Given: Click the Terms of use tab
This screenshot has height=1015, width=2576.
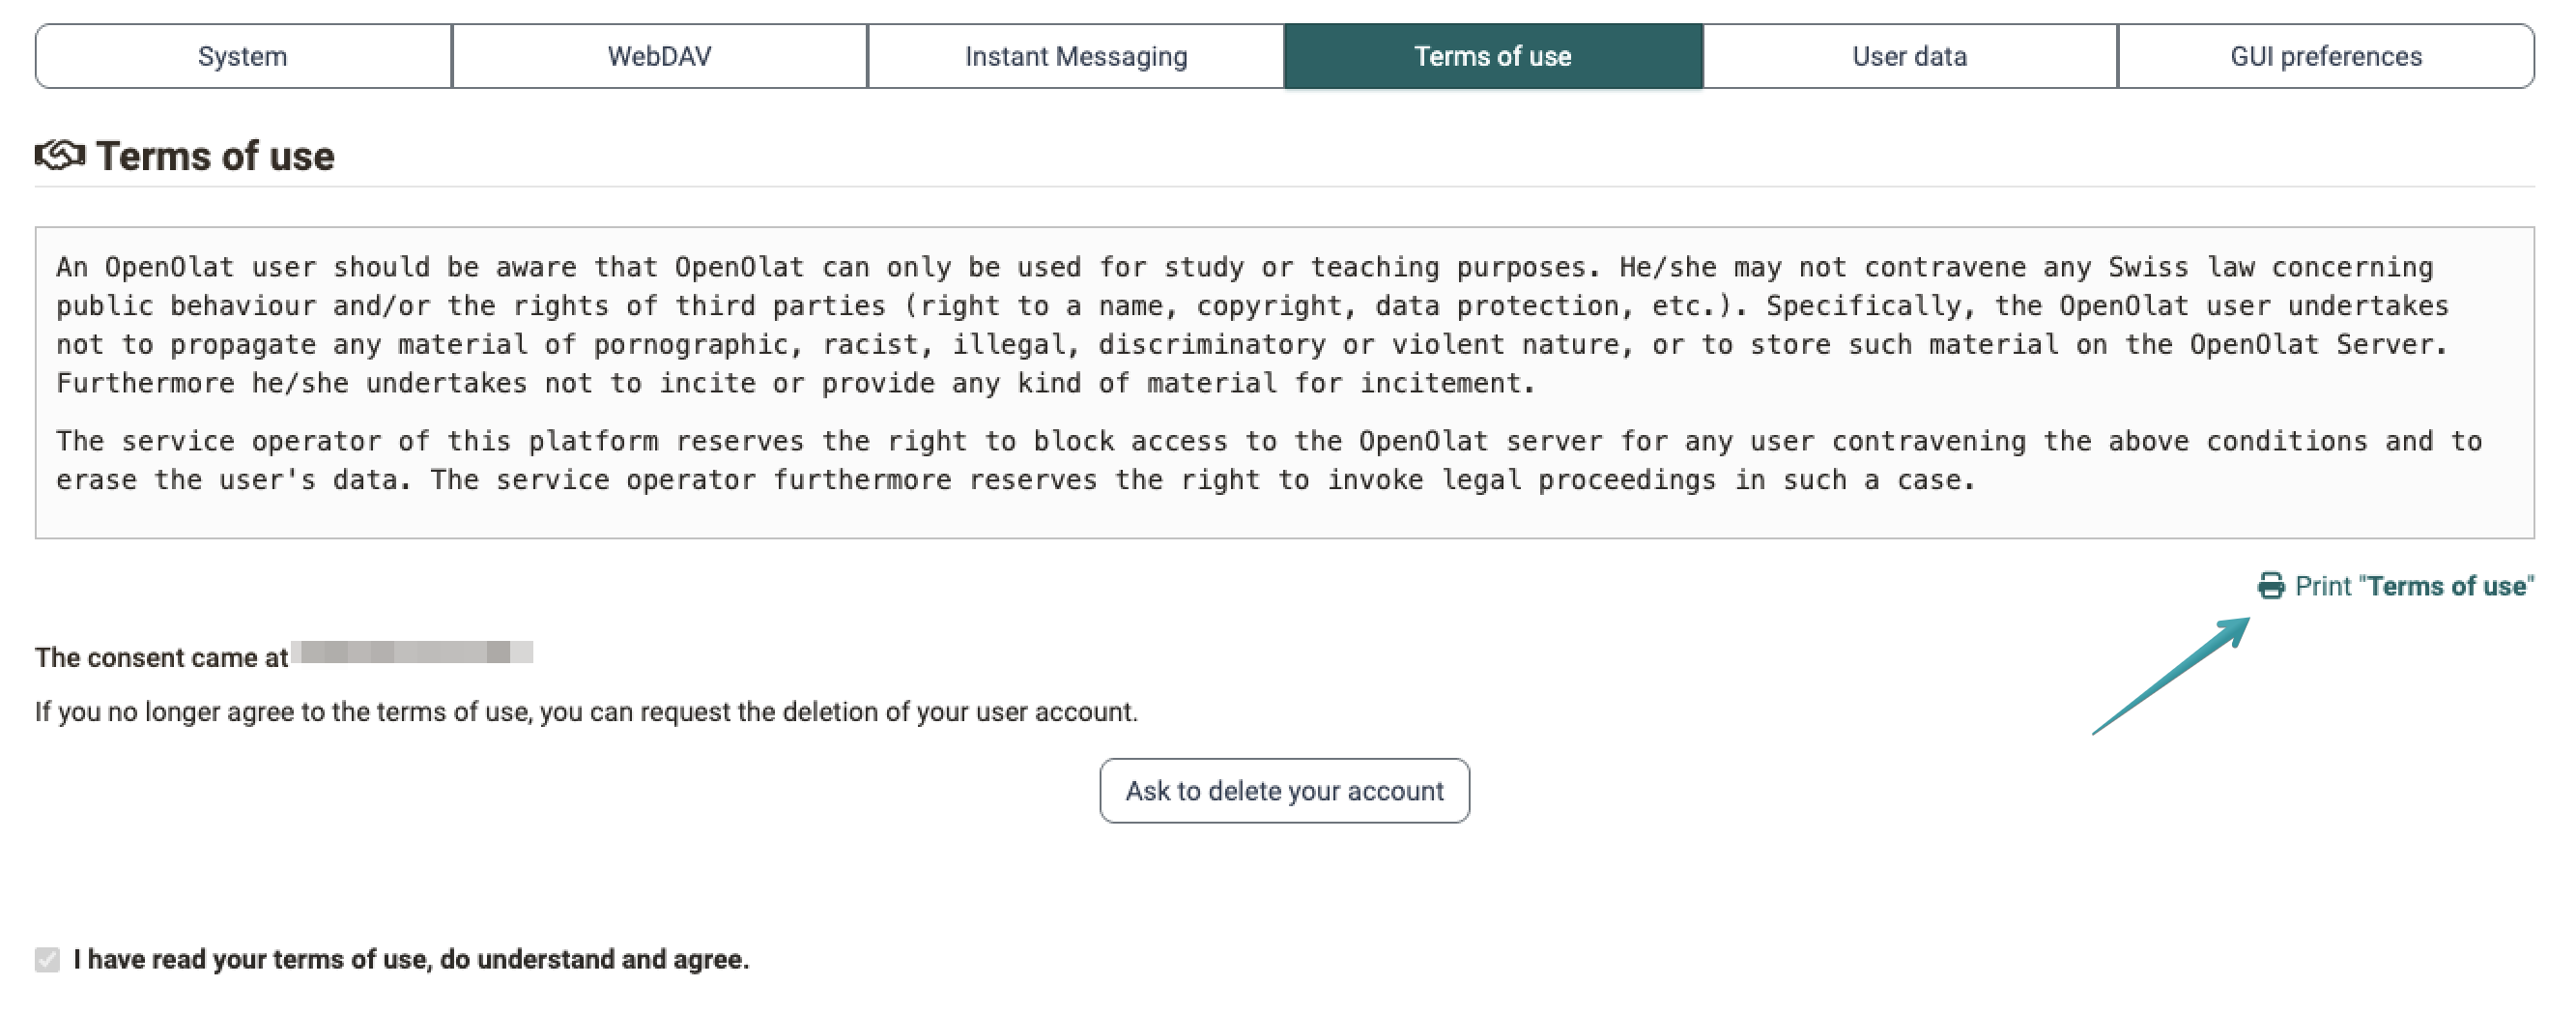Looking at the screenshot, I should 1493,56.
